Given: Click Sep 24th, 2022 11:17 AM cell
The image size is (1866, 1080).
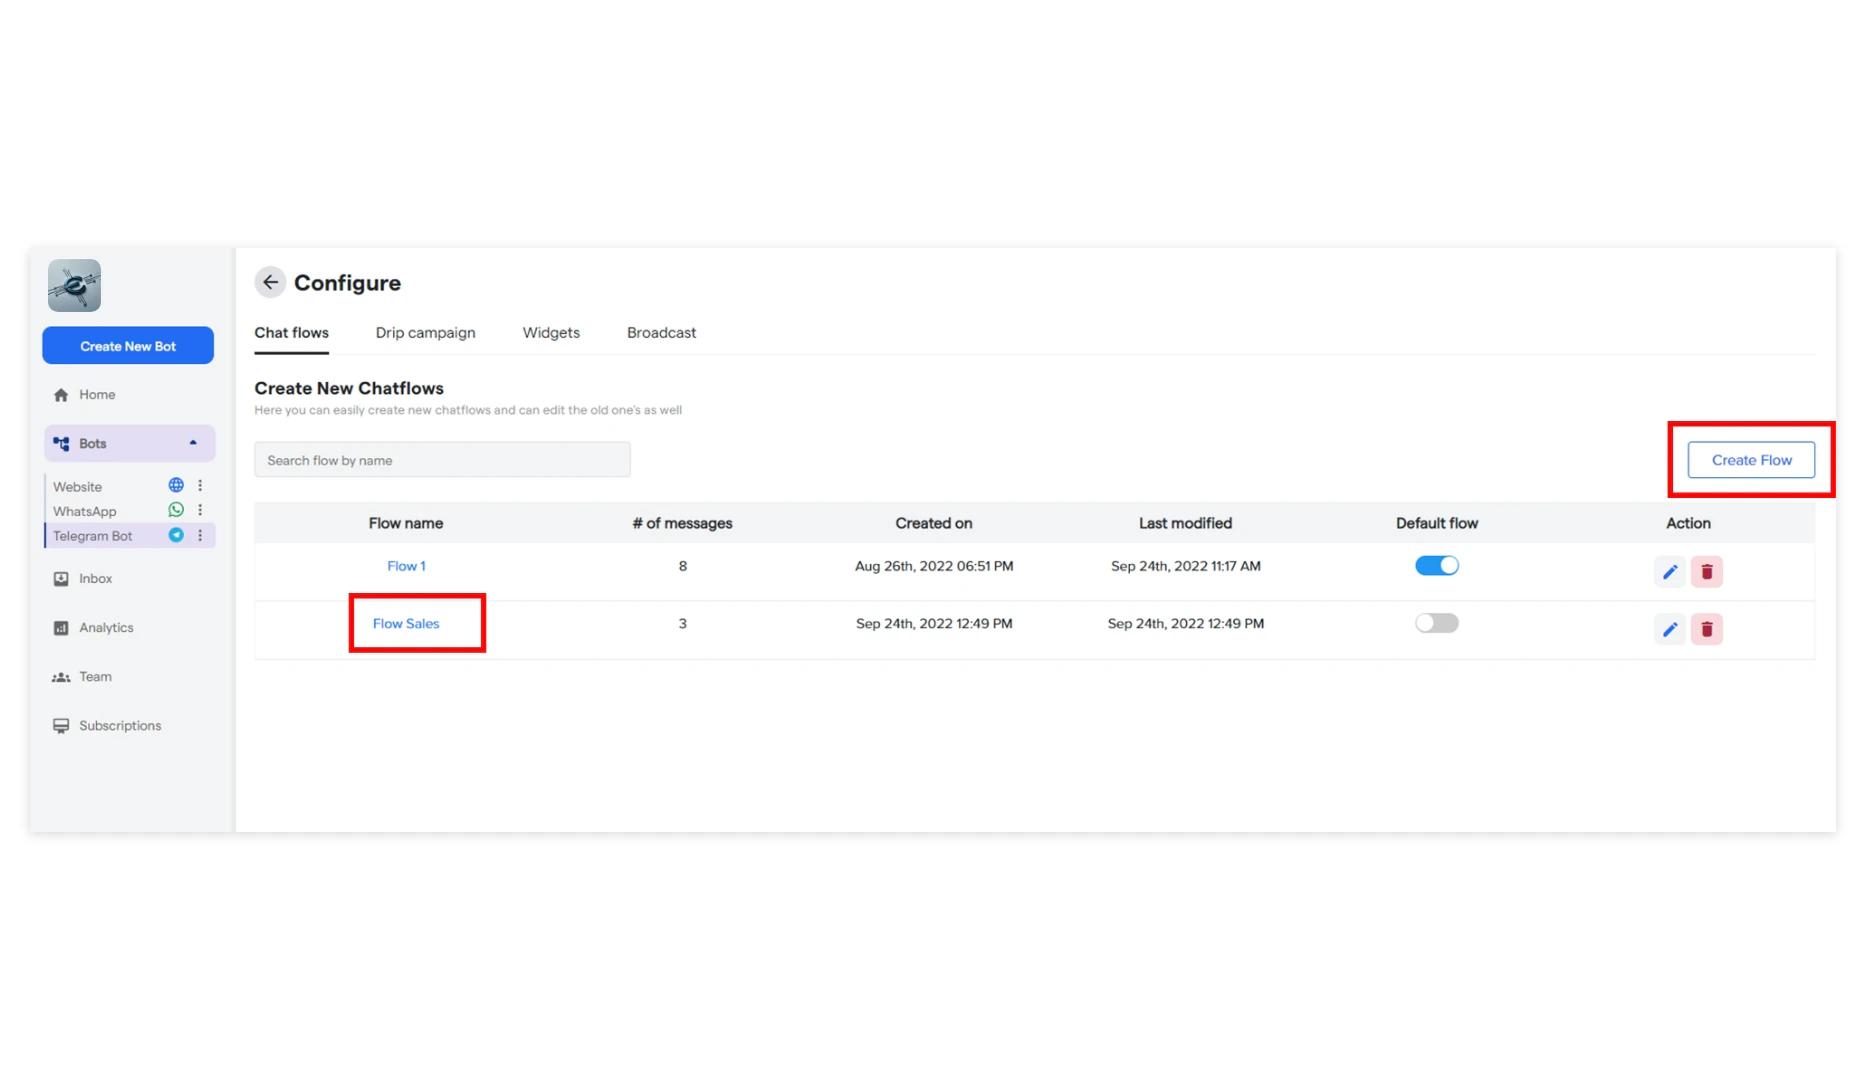Looking at the screenshot, I should point(1185,566).
